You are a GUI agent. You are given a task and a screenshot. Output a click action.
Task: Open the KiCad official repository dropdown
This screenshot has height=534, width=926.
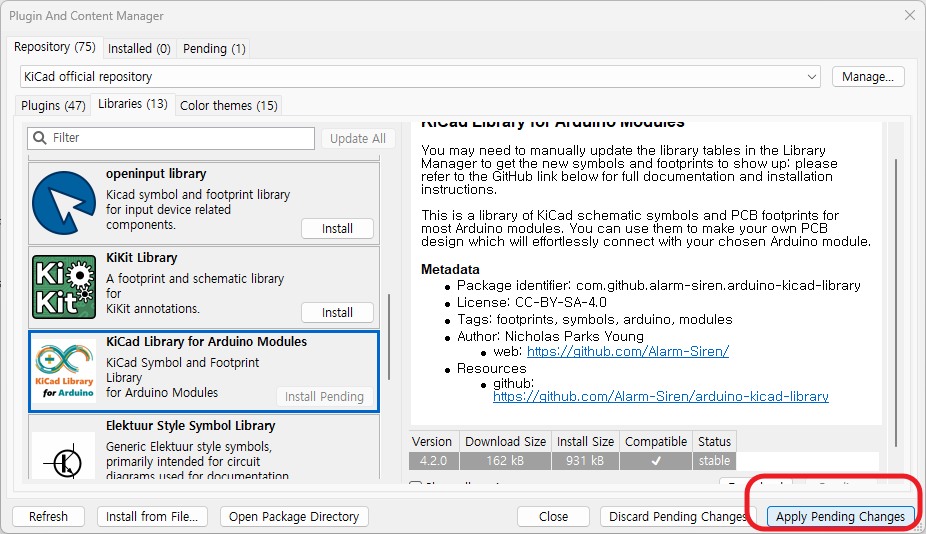812,77
